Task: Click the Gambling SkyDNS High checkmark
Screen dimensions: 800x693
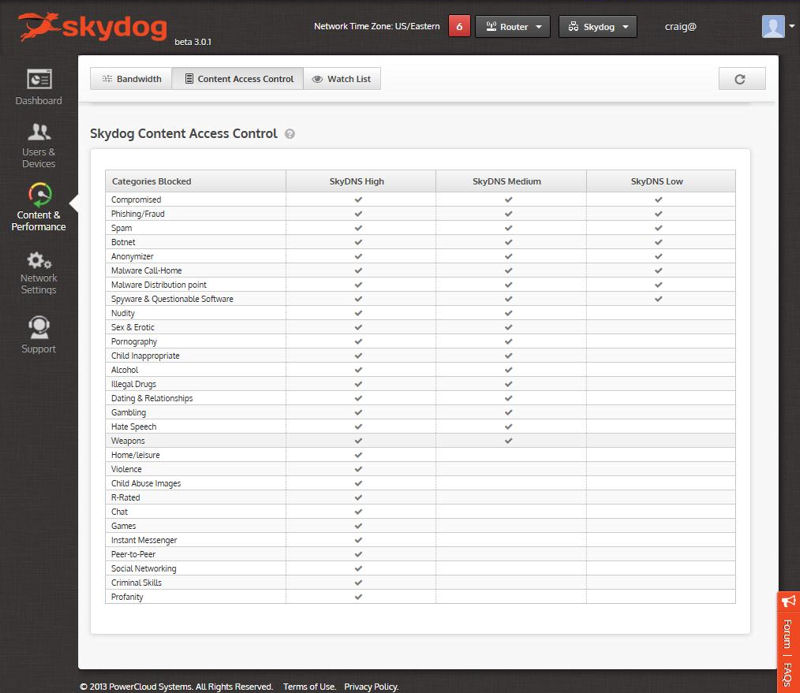Action: (x=358, y=412)
